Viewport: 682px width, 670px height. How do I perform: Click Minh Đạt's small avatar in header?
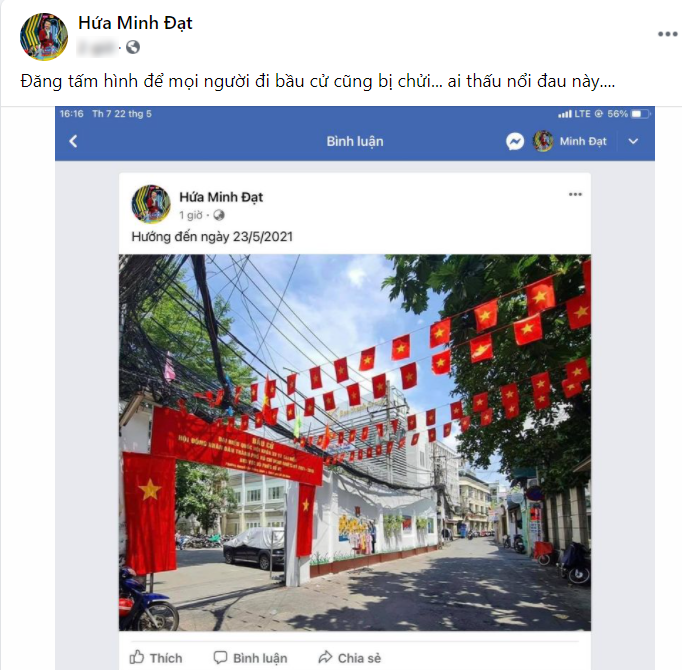tap(543, 141)
